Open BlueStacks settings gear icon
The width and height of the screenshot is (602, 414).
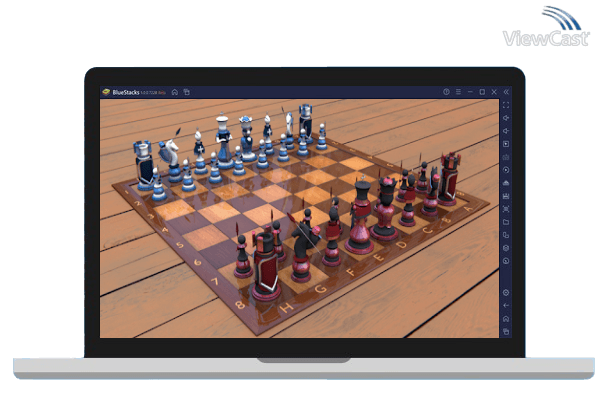tap(506, 293)
